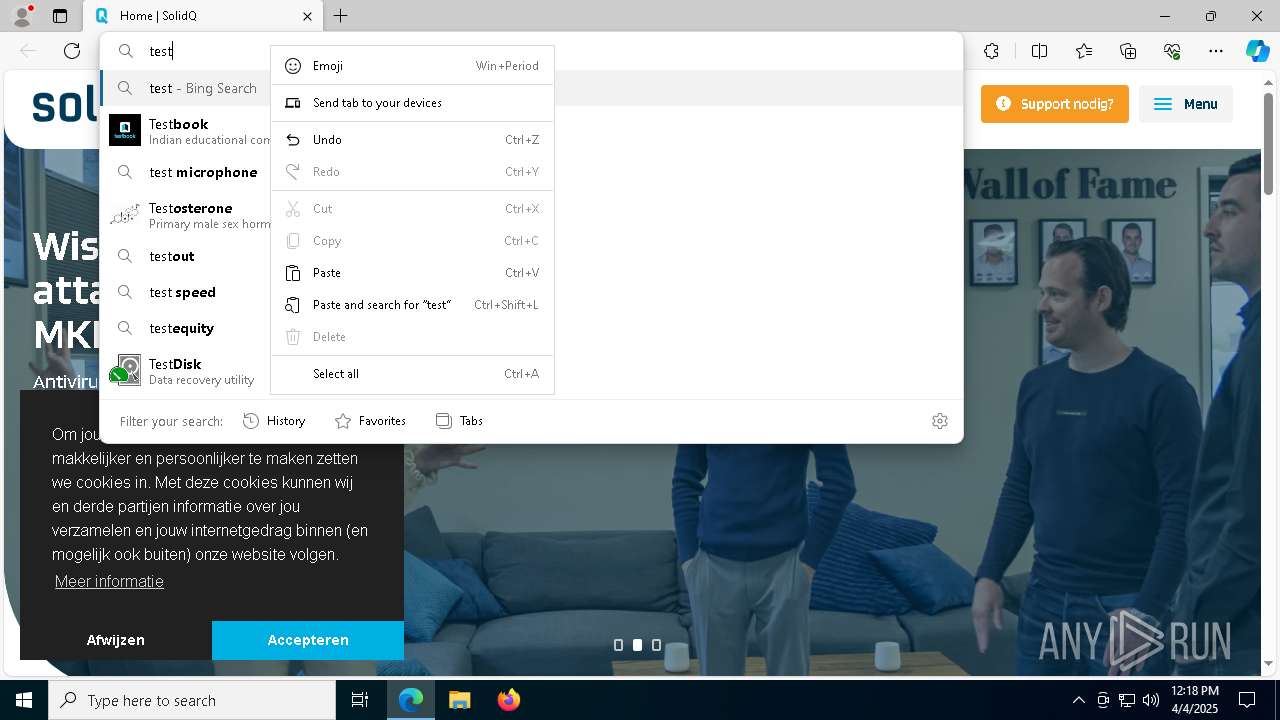This screenshot has height=720, width=1280.
Task: Click the Support nodig? button
Action: tap(1055, 104)
